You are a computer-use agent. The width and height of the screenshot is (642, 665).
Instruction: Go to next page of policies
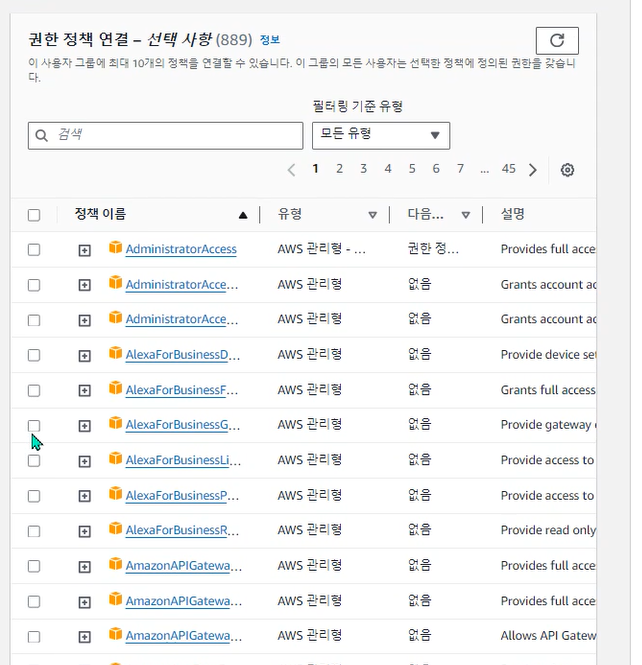(x=533, y=170)
